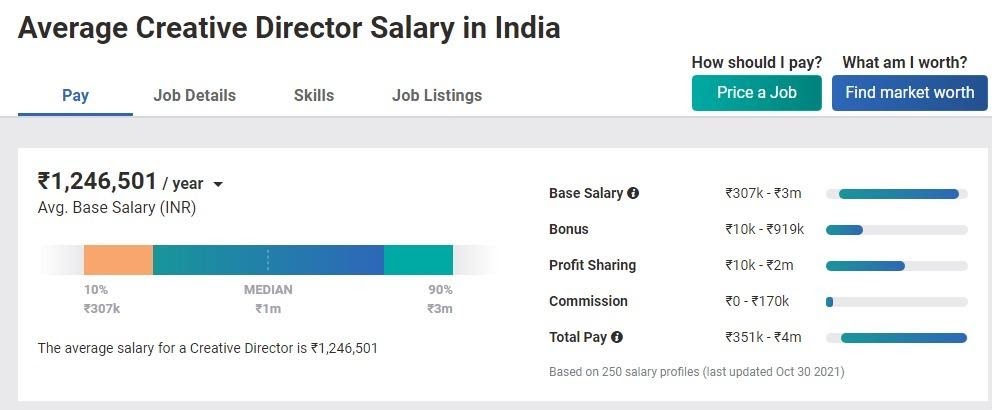Click the orange 10% salary segment

click(x=118, y=259)
